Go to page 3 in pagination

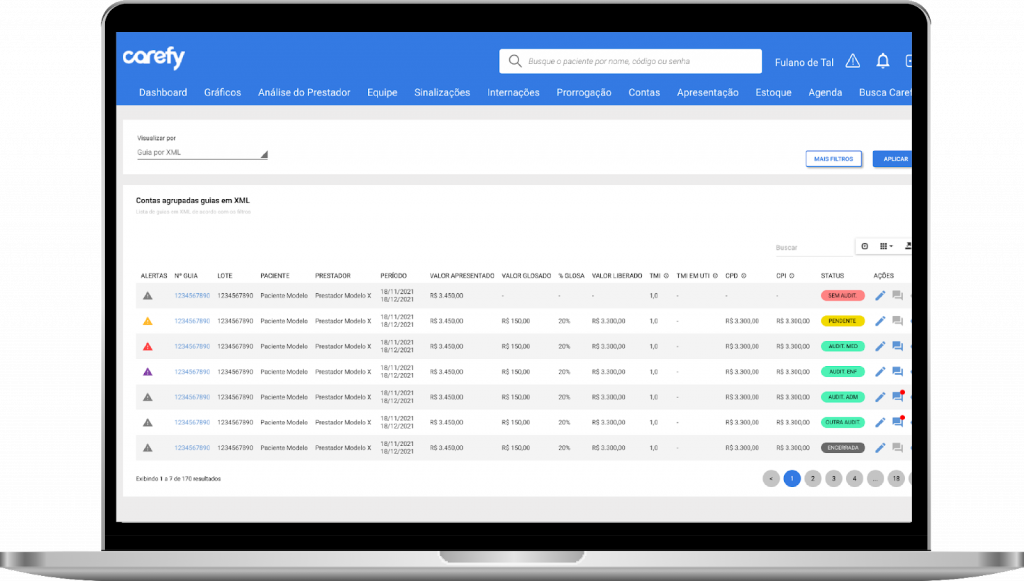(x=833, y=479)
